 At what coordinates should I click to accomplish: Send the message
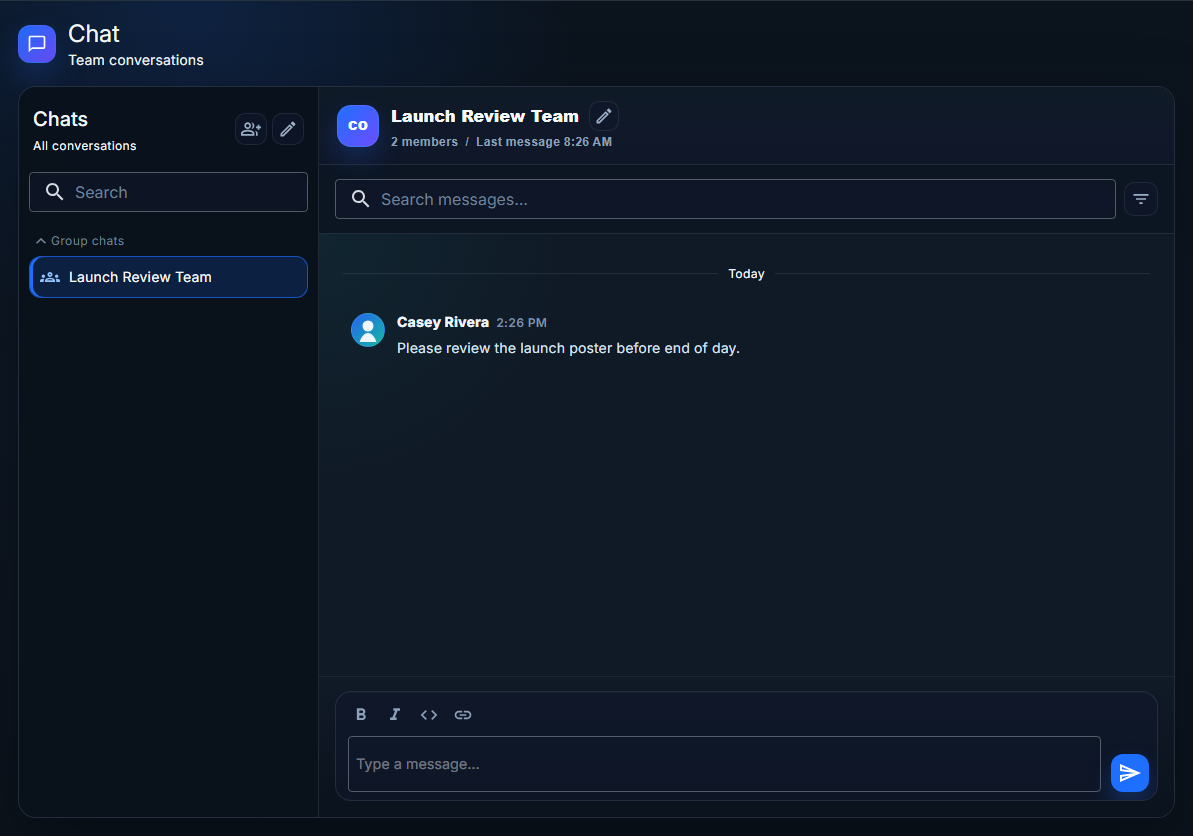pyautogui.click(x=1129, y=773)
